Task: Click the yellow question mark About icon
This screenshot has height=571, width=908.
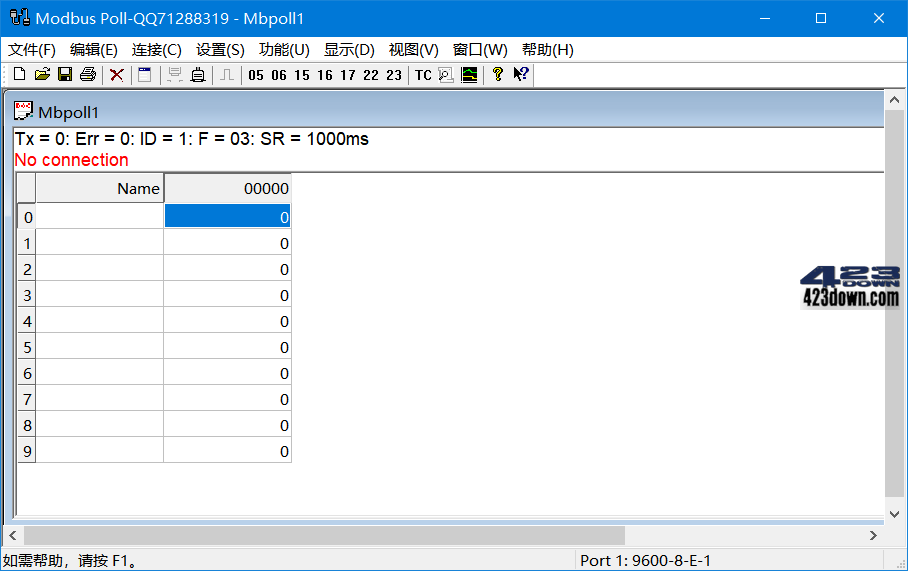Action: 497,74
